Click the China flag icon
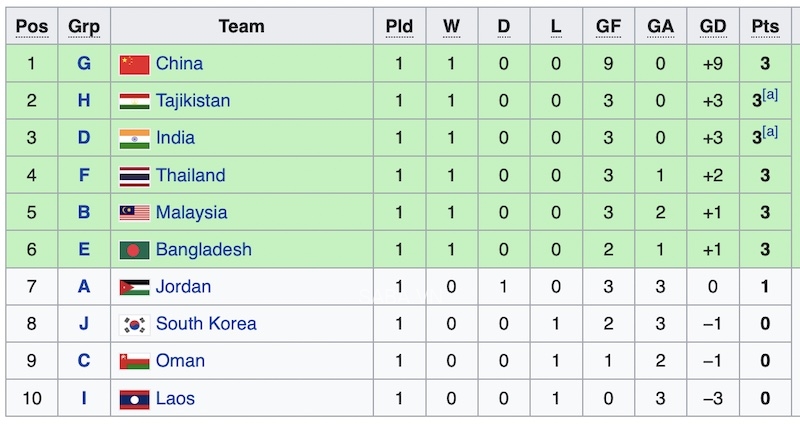 pyautogui.click(x=134, y=64)
